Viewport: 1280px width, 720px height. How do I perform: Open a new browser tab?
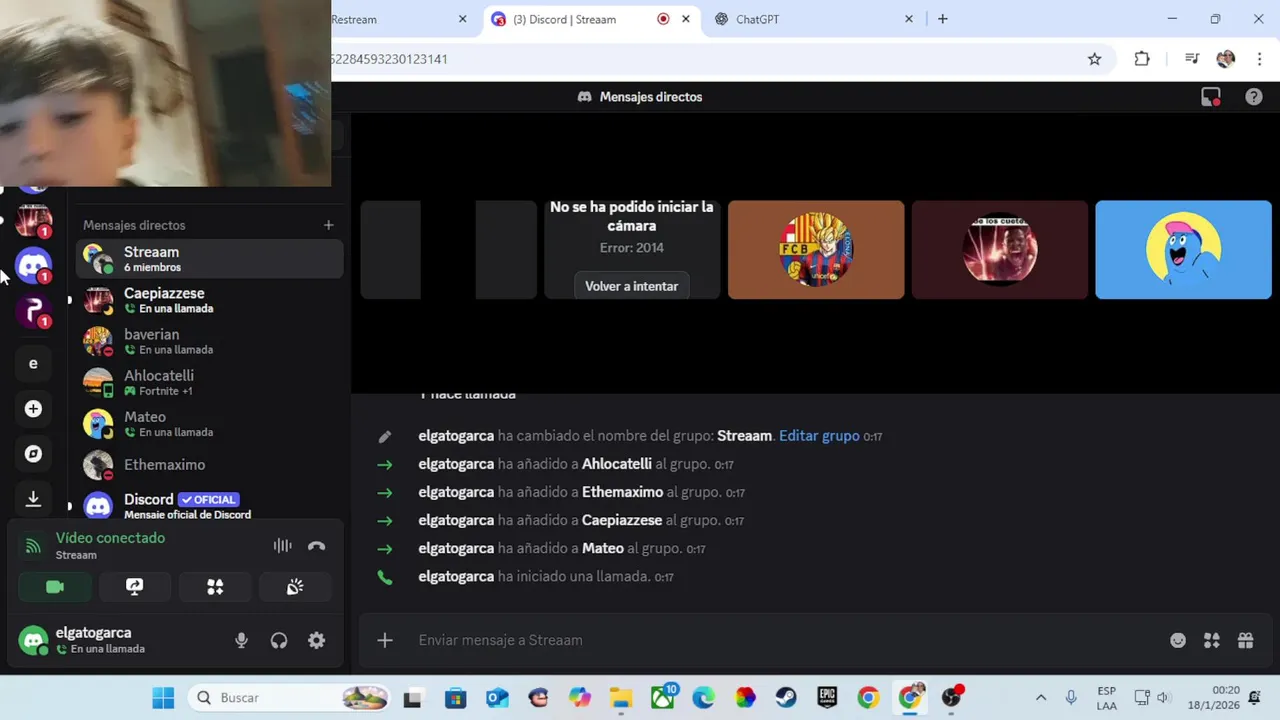[x=942, y=19]
